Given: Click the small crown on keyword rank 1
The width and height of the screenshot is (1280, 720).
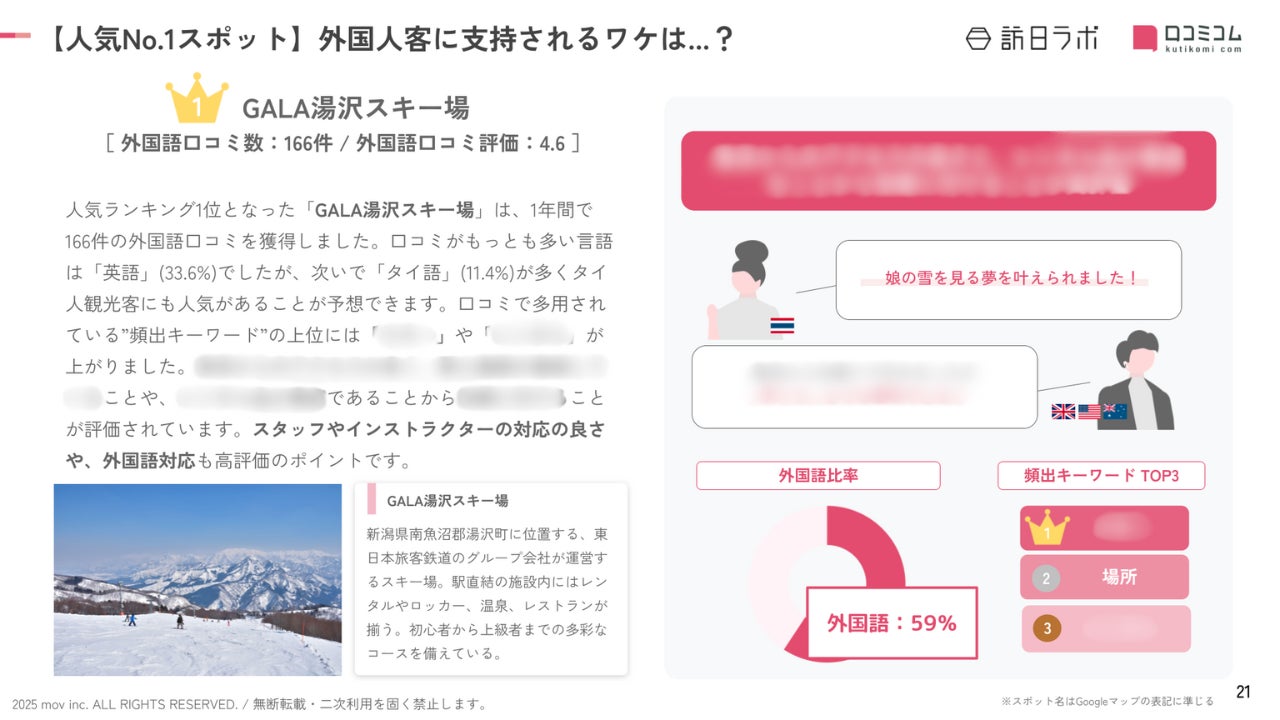Looking at the screenshot, I should 1047,527.
